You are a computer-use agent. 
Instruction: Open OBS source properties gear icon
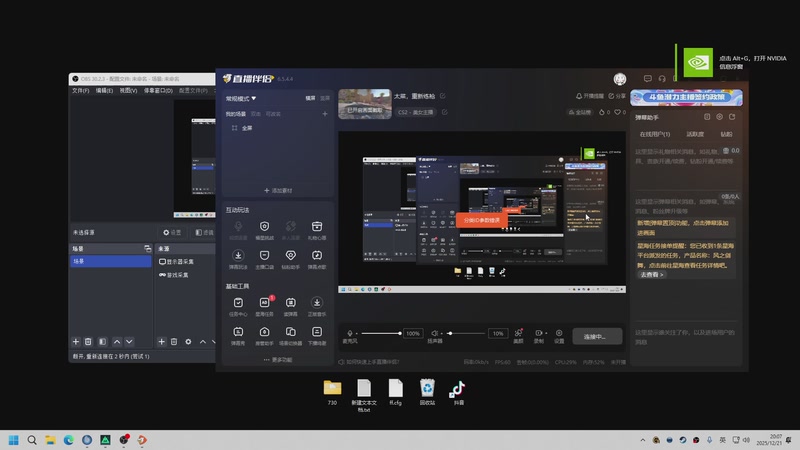coord(188,341)
